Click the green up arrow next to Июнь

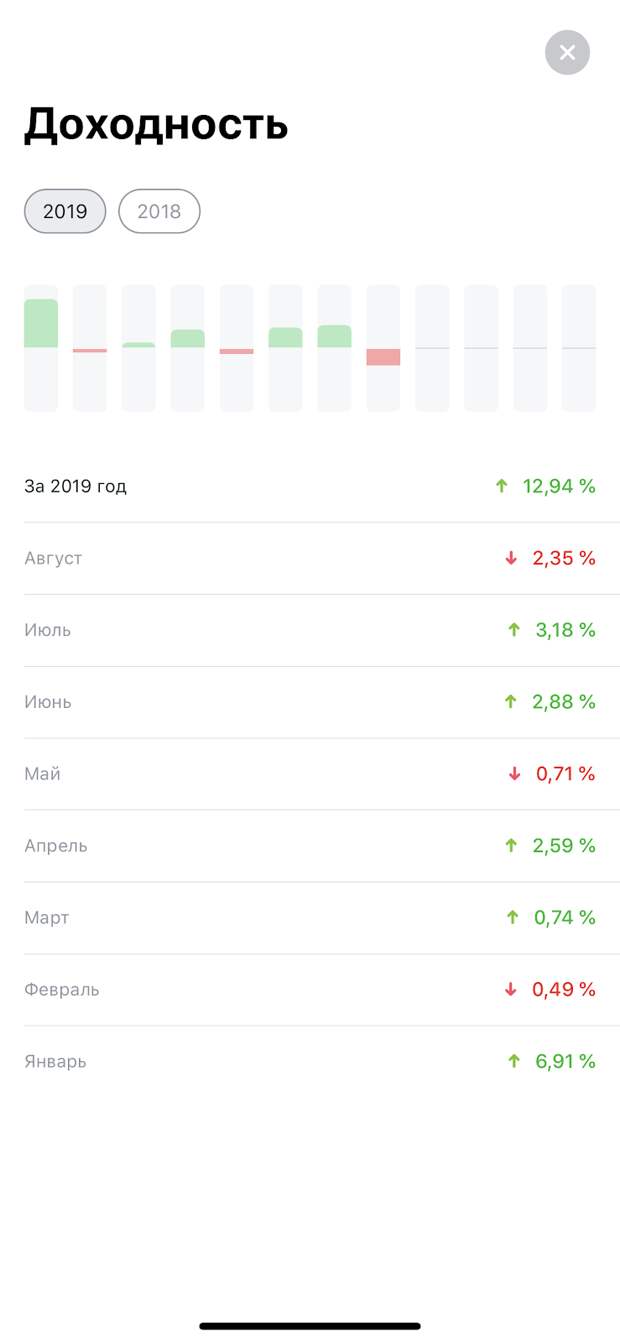[511, 702]
